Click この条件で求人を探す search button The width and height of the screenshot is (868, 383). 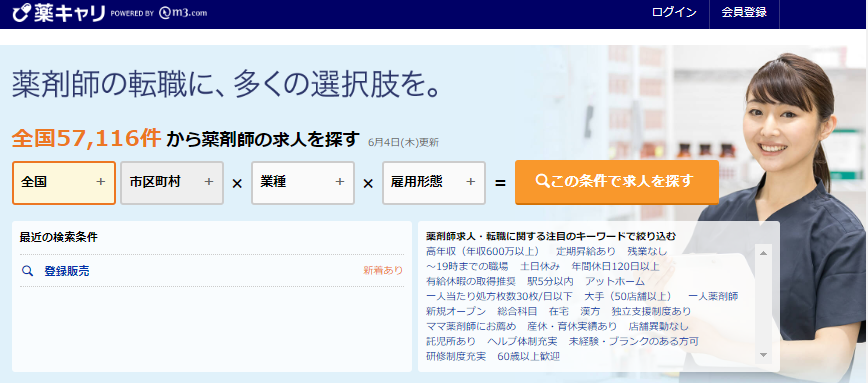point(617,182)
